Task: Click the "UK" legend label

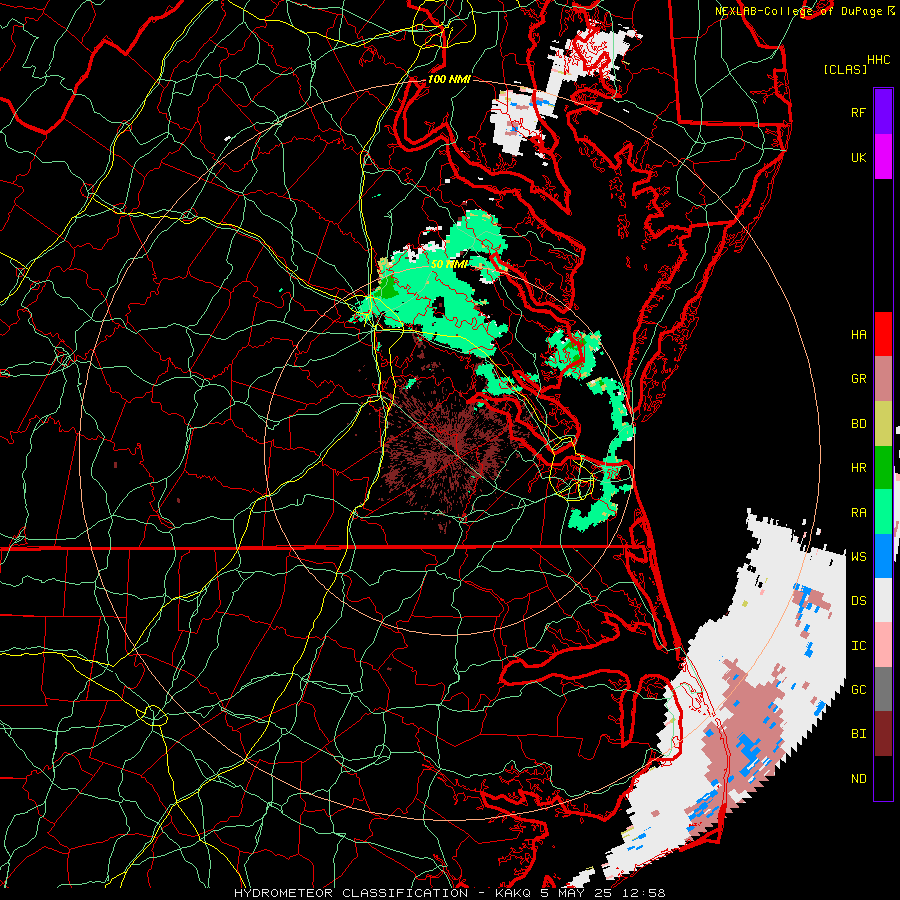Action: pos(858,157)
